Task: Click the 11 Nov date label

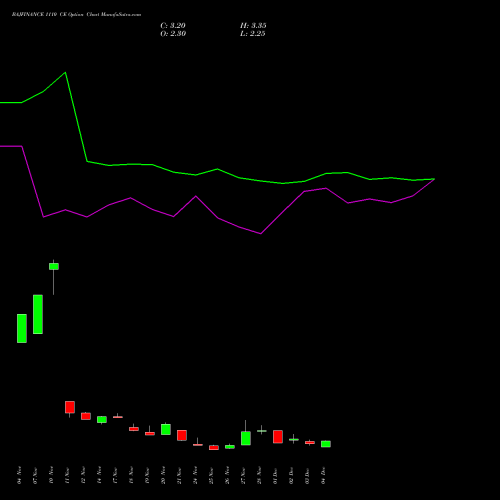Action: tap(67, 475)
